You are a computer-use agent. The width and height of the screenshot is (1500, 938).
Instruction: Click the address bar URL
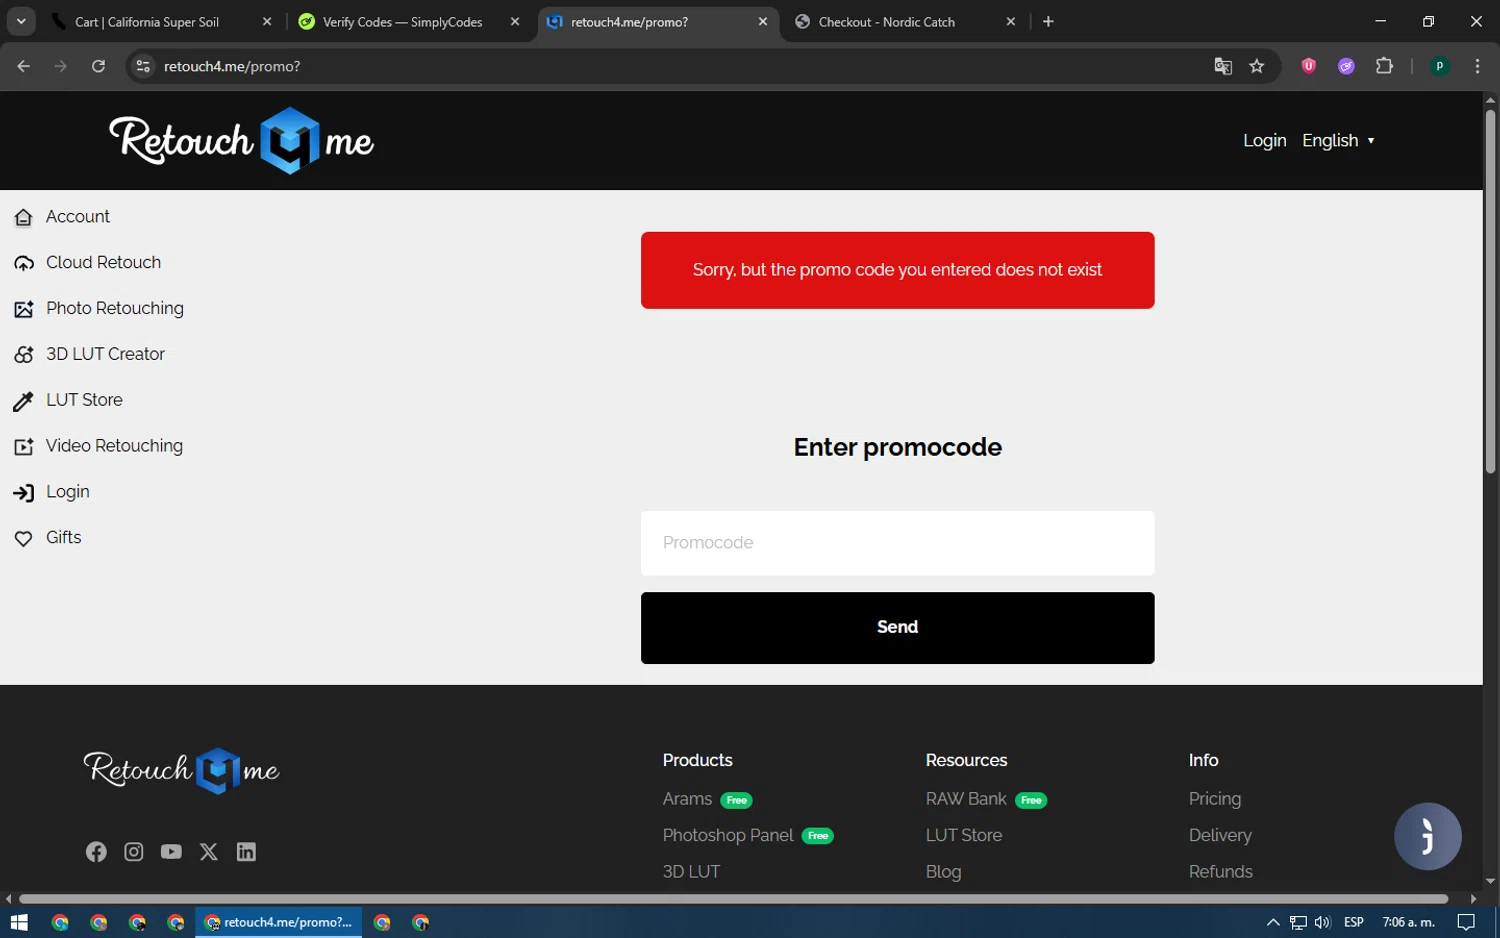pos(232,67)
